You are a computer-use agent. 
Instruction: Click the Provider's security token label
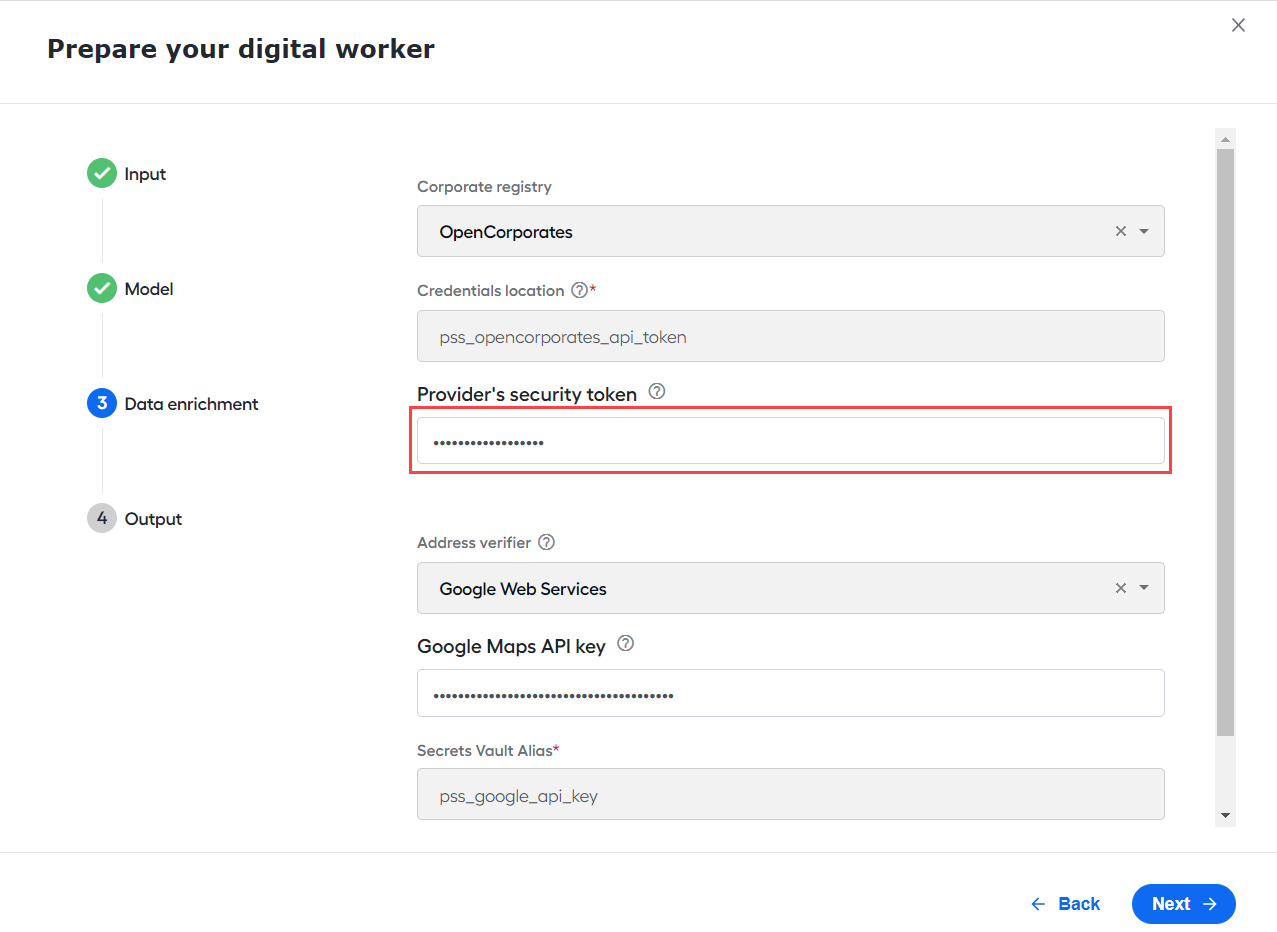click(527, 394)
